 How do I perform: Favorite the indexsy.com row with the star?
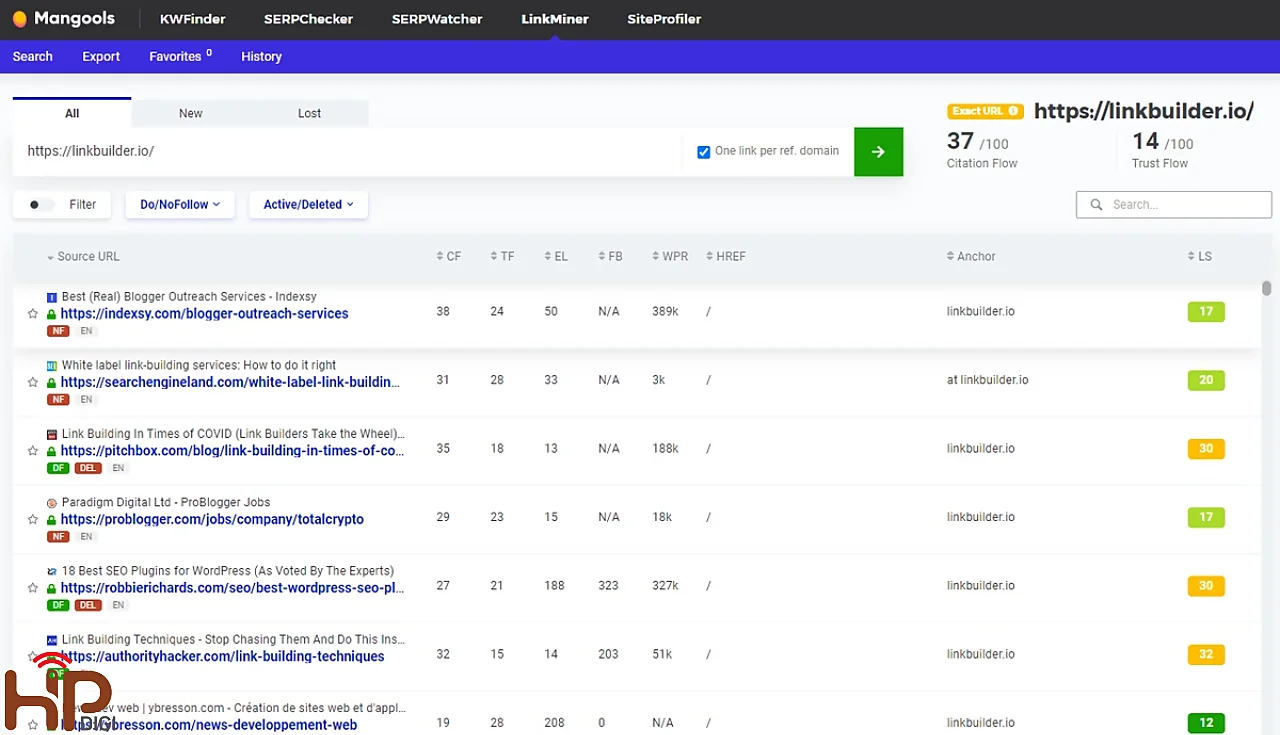(33, 314)
